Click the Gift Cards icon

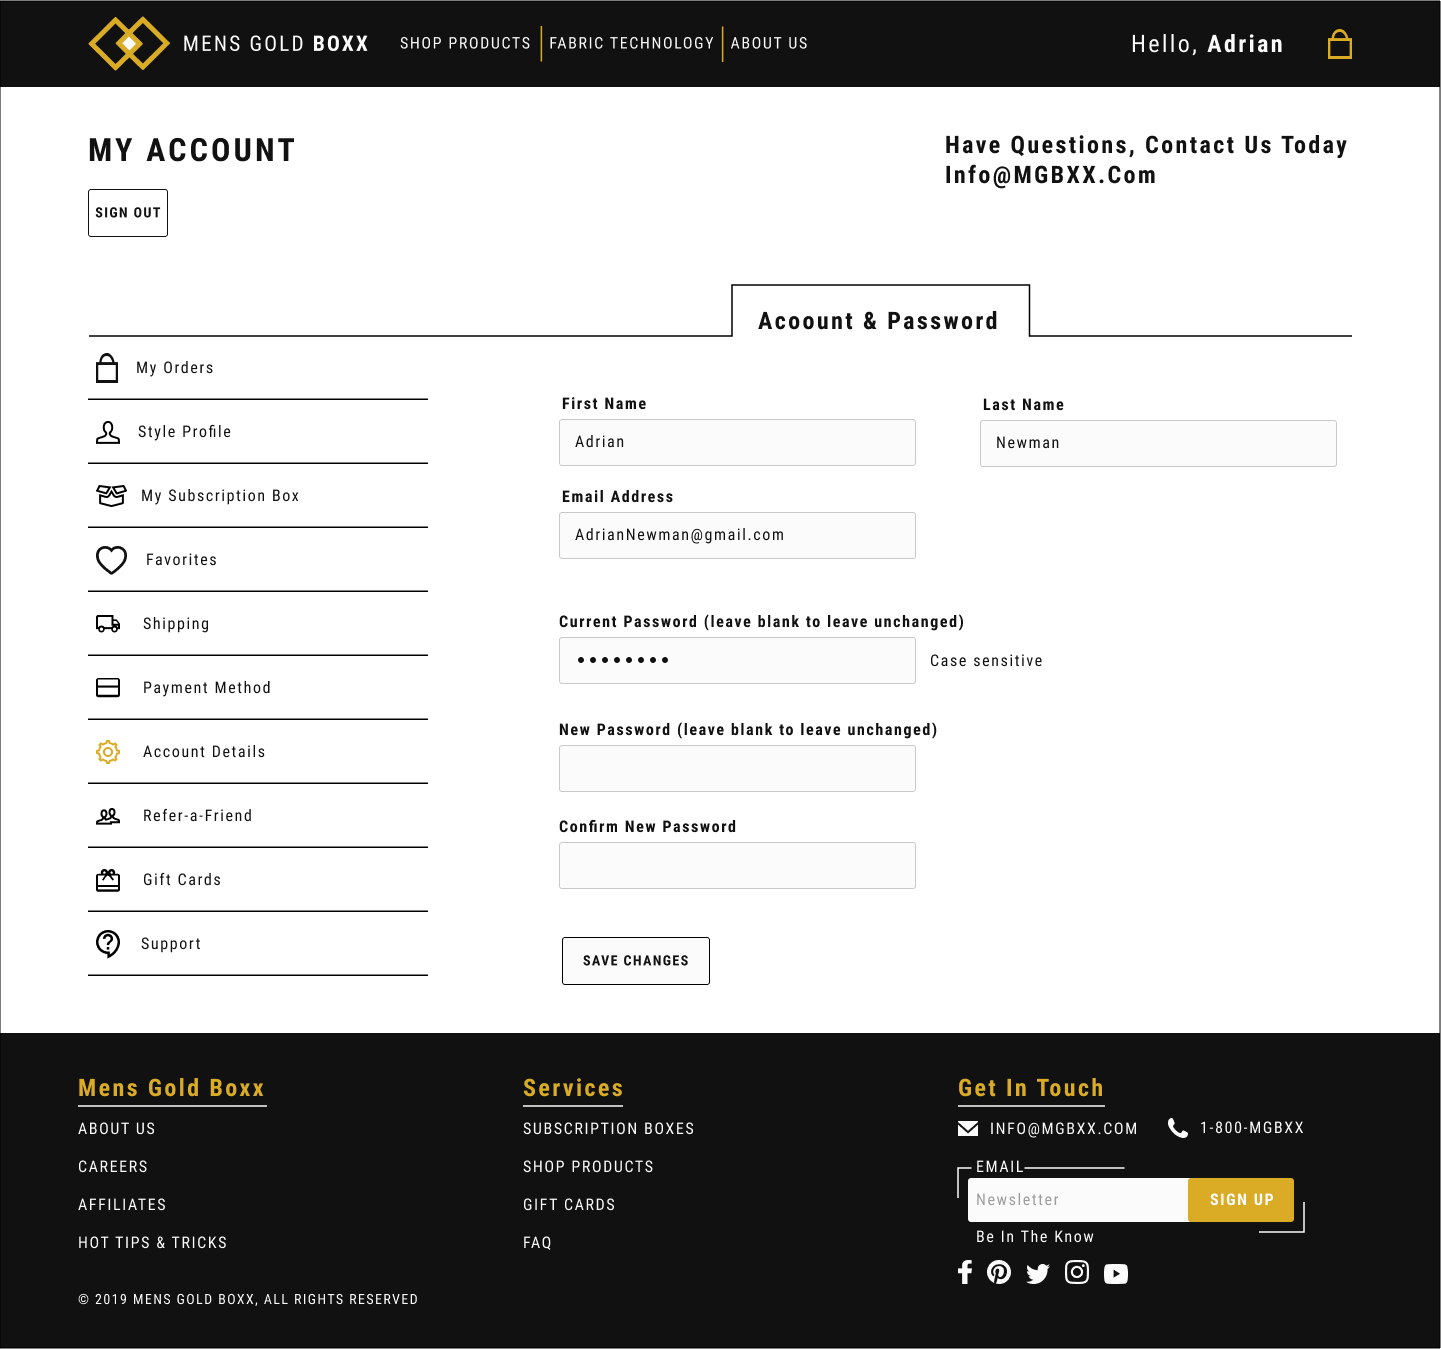108,880
